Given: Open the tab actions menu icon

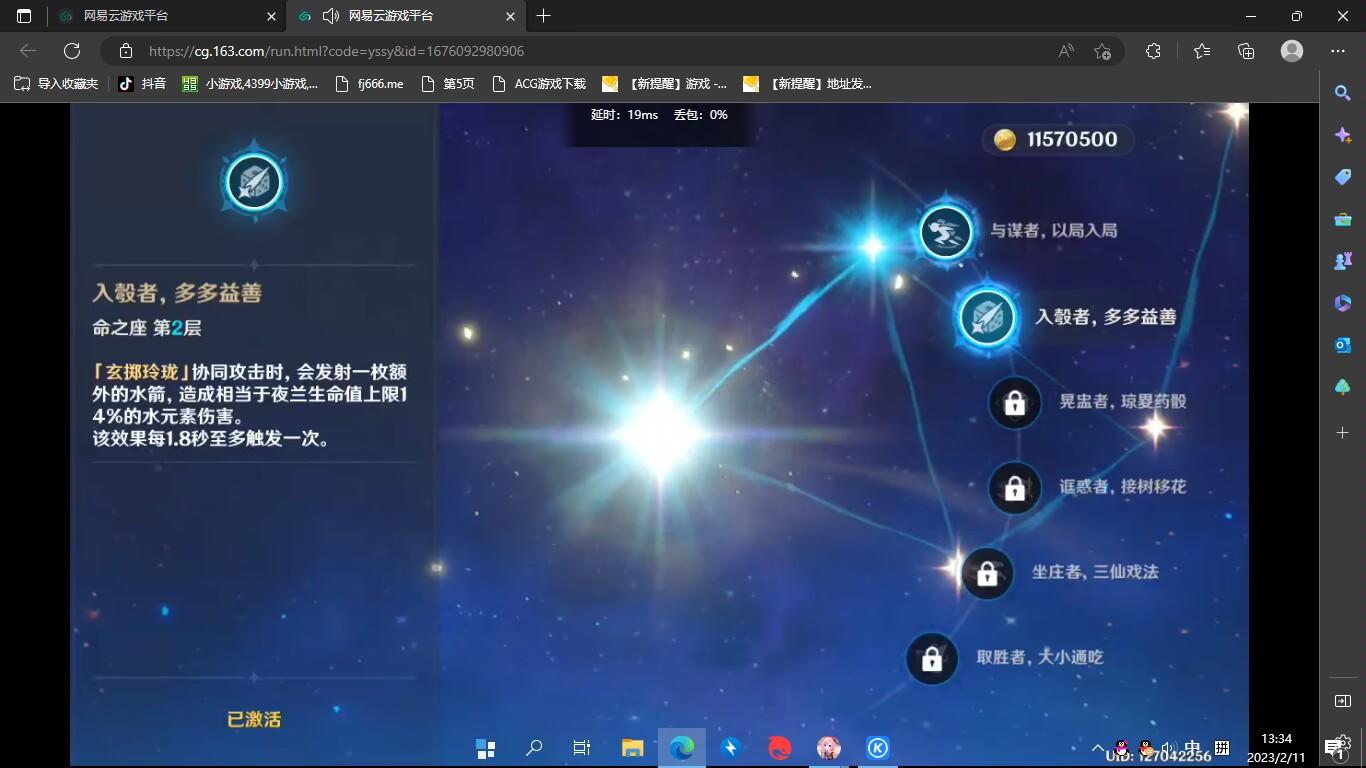Looking at the screenshot, I should click(24, 16).
